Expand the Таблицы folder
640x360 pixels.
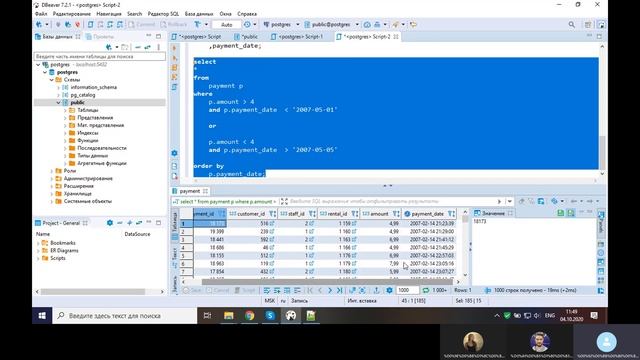(x=65, y=110)
